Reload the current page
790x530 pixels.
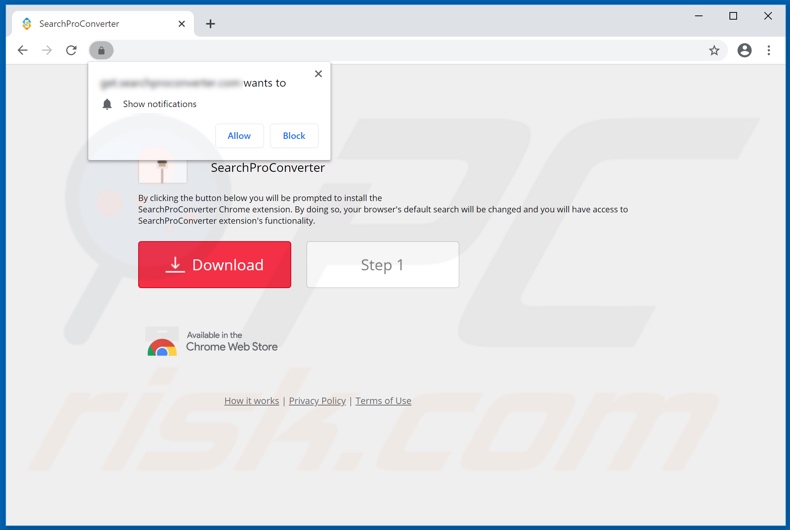tap(72, 50)
